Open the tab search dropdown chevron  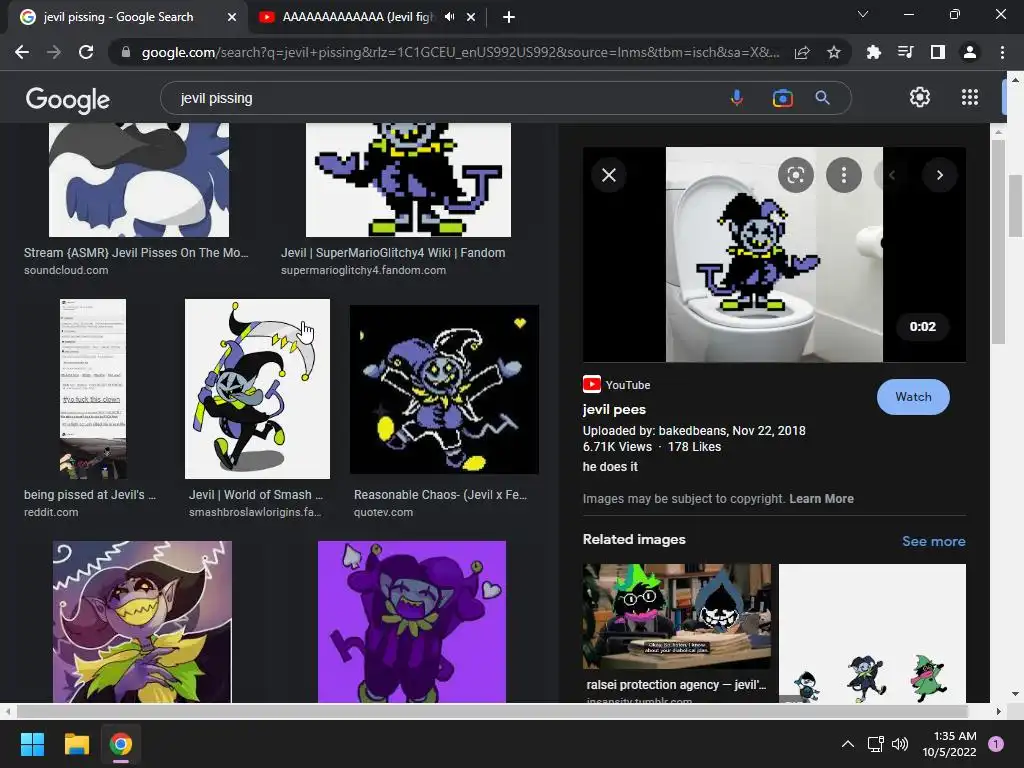(x=863, y=14)
